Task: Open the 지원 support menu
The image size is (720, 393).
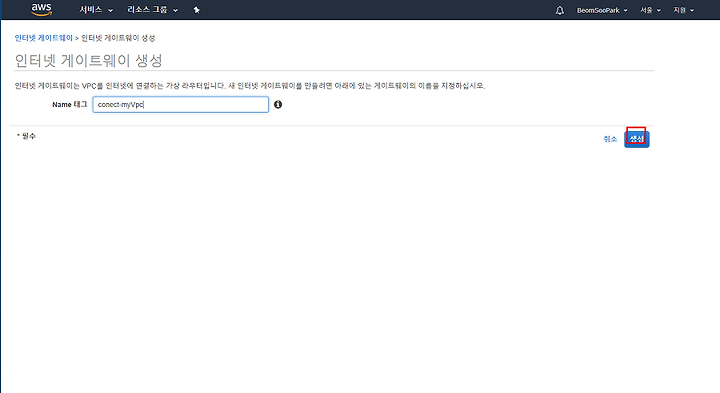Action: pos(683,10)
